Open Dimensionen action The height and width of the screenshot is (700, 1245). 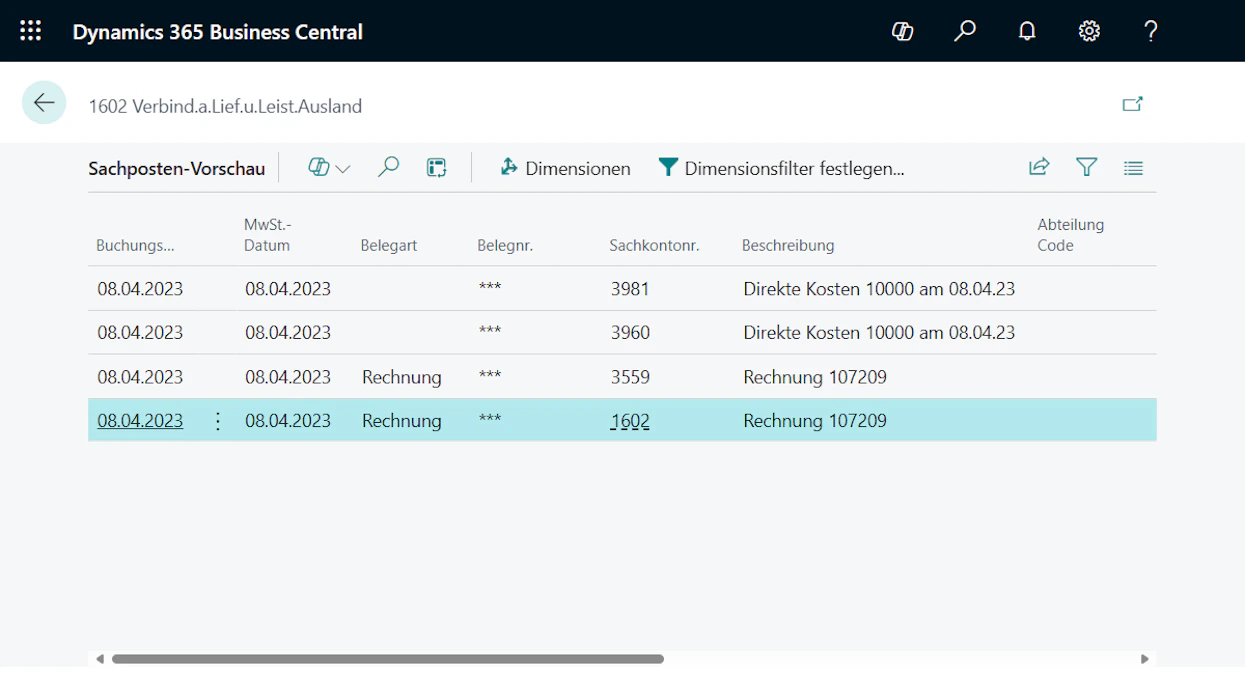(x=565, y=168)
